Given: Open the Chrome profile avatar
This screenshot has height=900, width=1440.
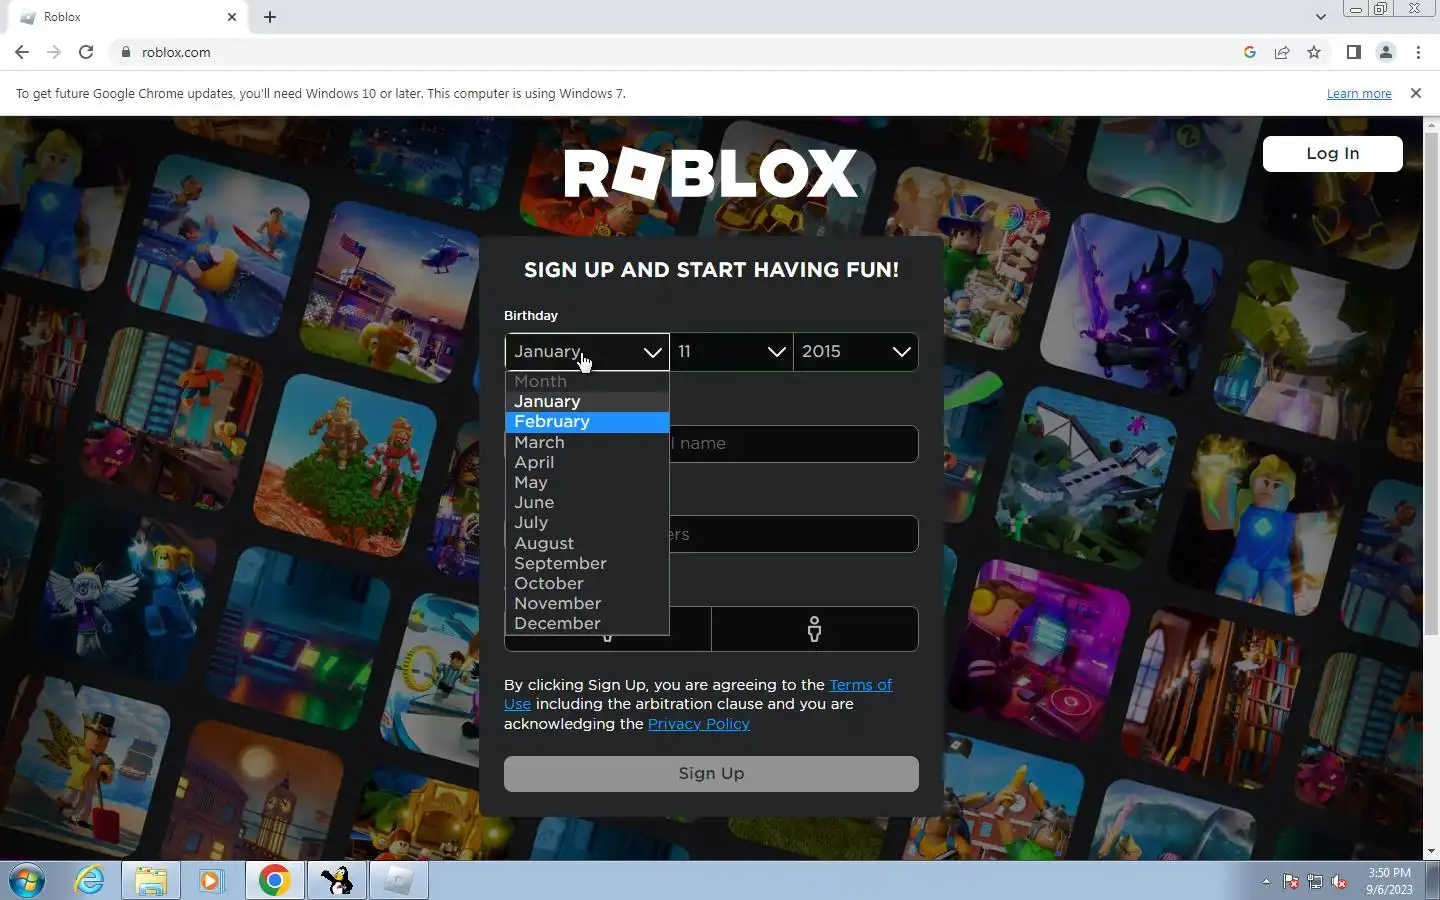Looking at the screenshot, I should 1386,52.
